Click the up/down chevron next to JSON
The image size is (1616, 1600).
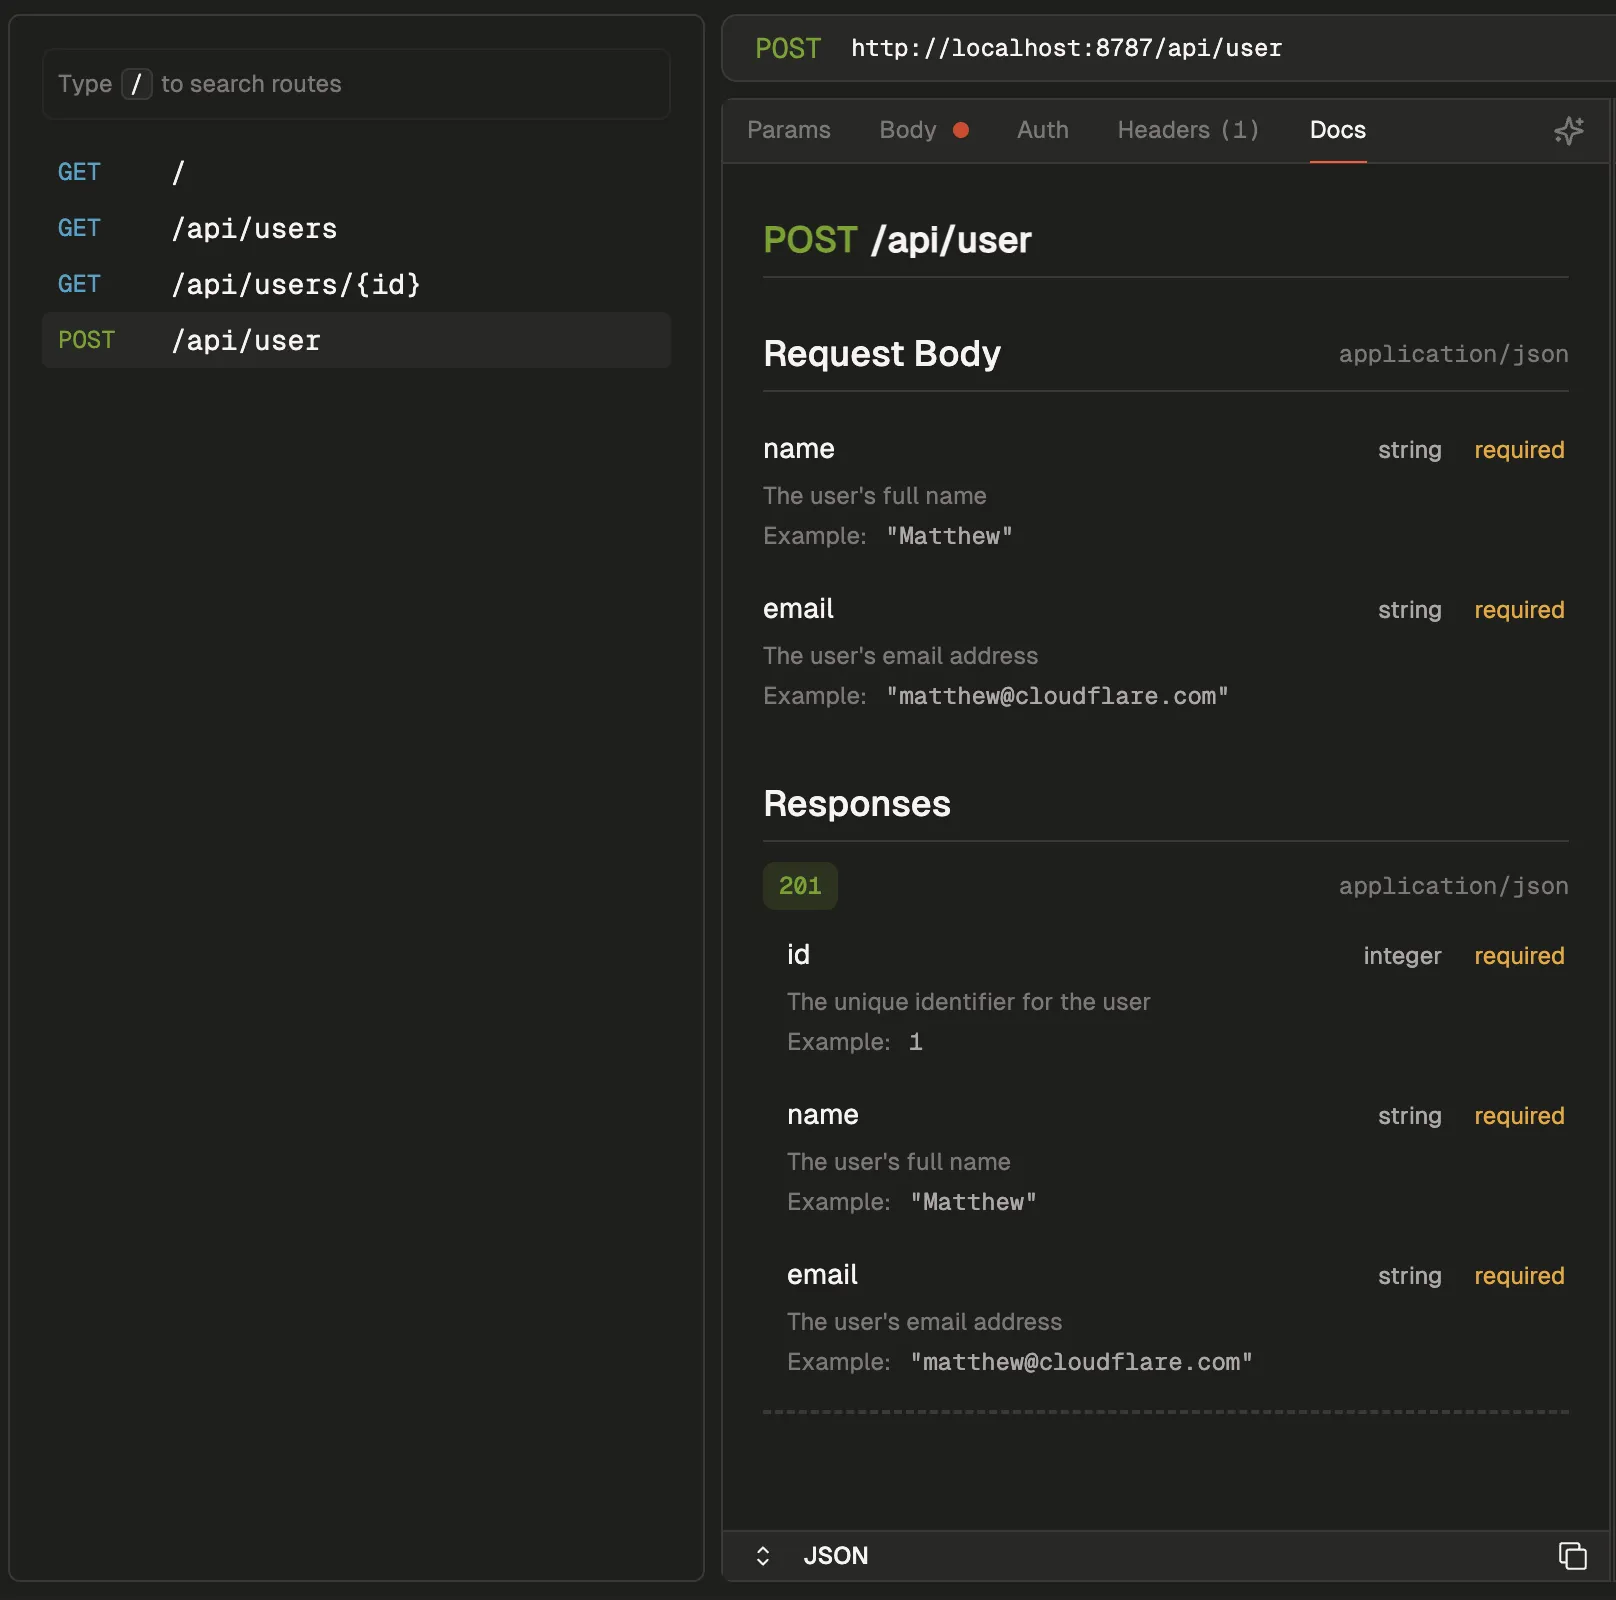click(763, 1556)
